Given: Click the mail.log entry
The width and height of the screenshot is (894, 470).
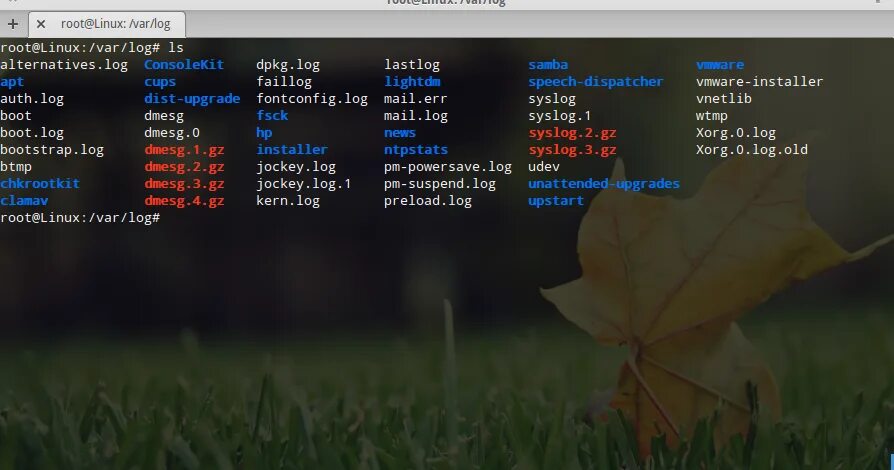Looking at the screenshot, I should (x=416, y=116).
